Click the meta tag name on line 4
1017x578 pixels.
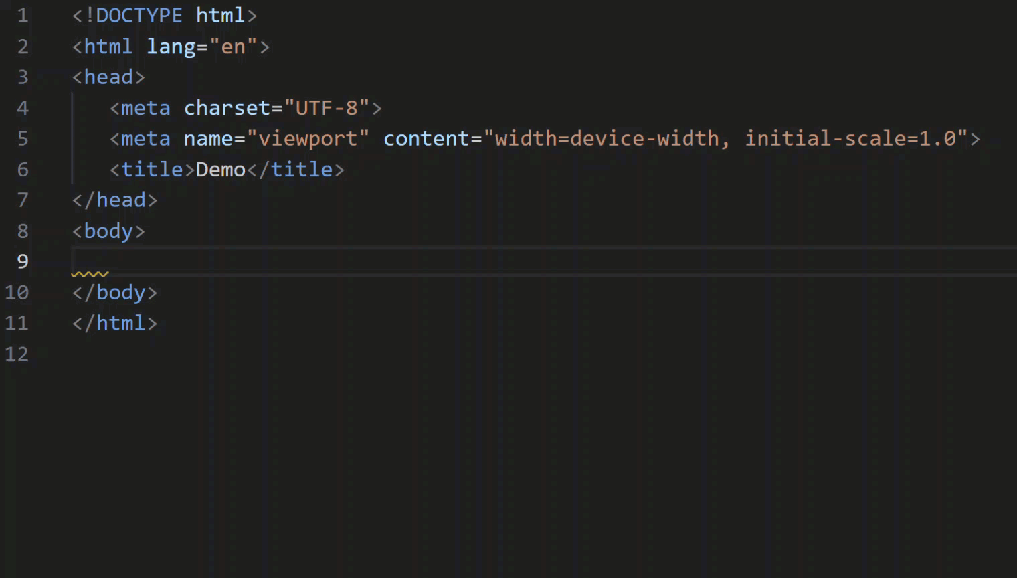146,108
